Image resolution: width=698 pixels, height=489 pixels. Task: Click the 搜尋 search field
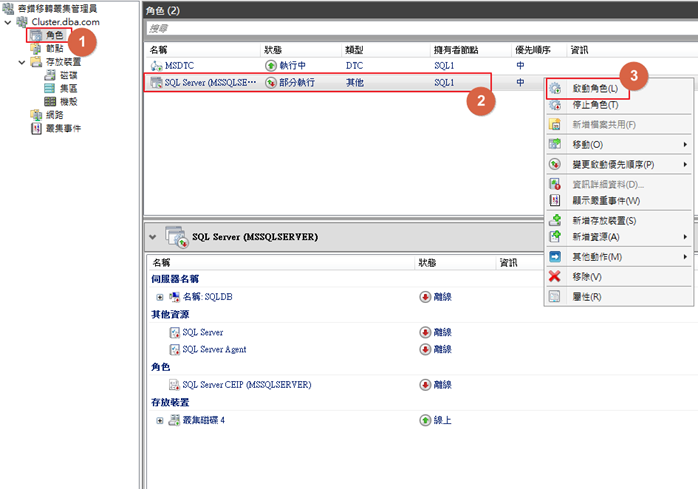click(418, 28)
